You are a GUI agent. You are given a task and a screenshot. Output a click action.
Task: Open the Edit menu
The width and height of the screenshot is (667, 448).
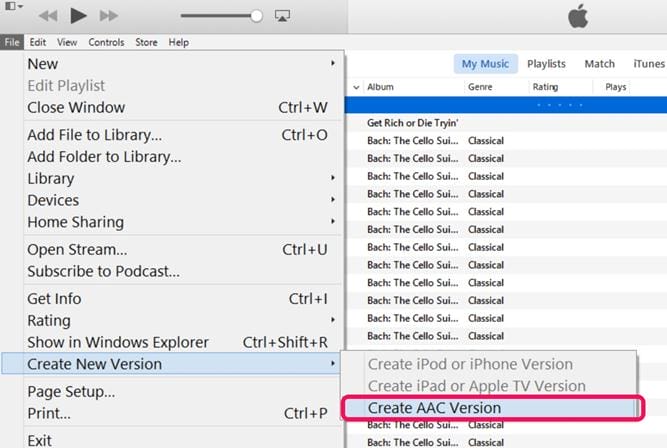point(38,43)
